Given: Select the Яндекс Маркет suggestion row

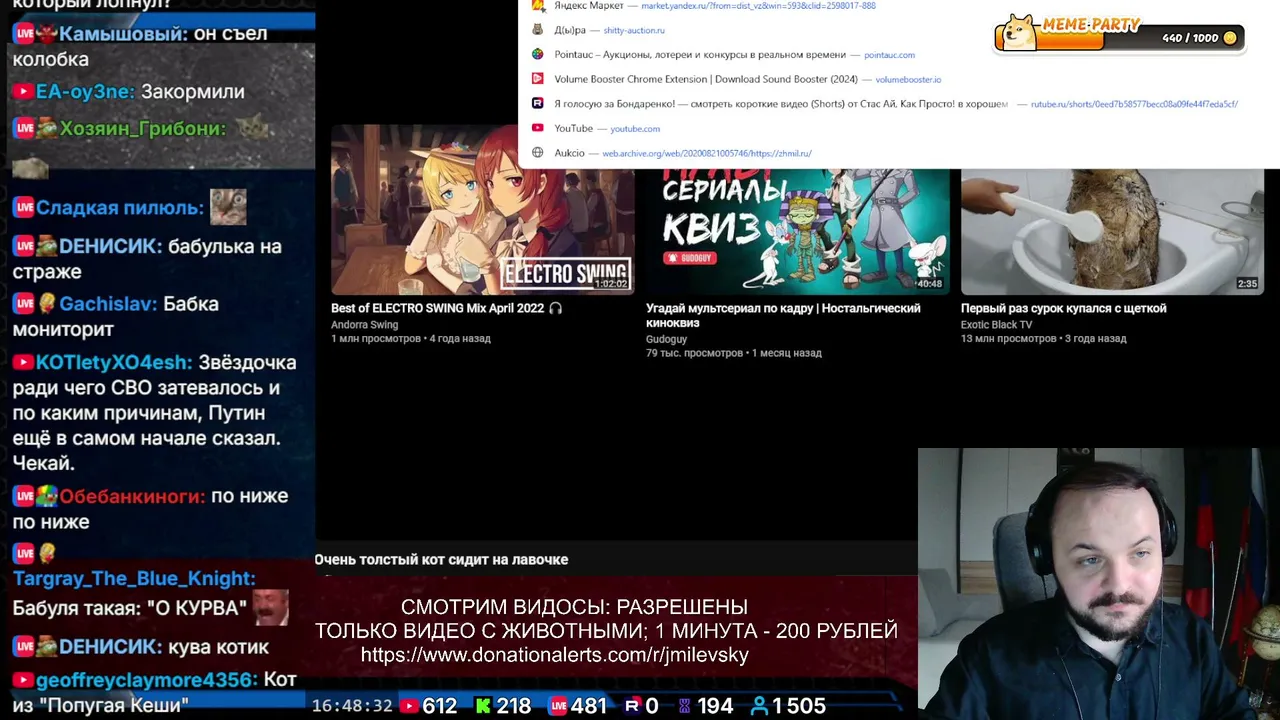Looking at the screenshot, I should pos(898,6).
